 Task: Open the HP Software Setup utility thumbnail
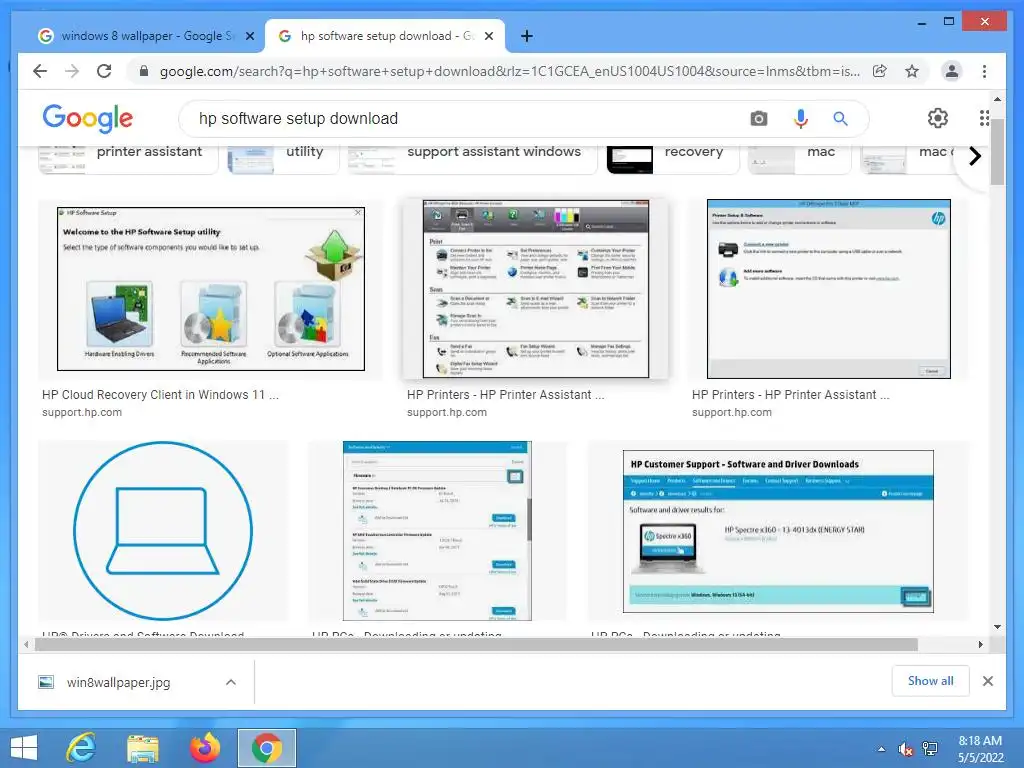(211, 289)
